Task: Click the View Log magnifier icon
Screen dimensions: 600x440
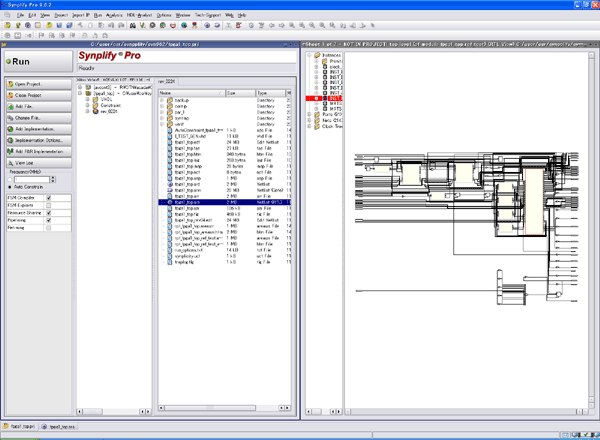Action: coord(11,163)
